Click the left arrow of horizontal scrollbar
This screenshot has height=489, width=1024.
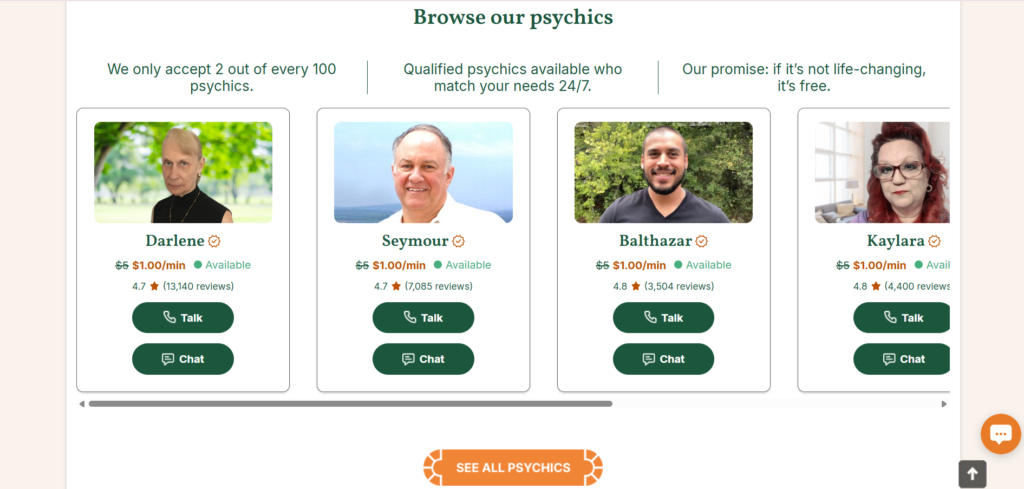(82, 404)
